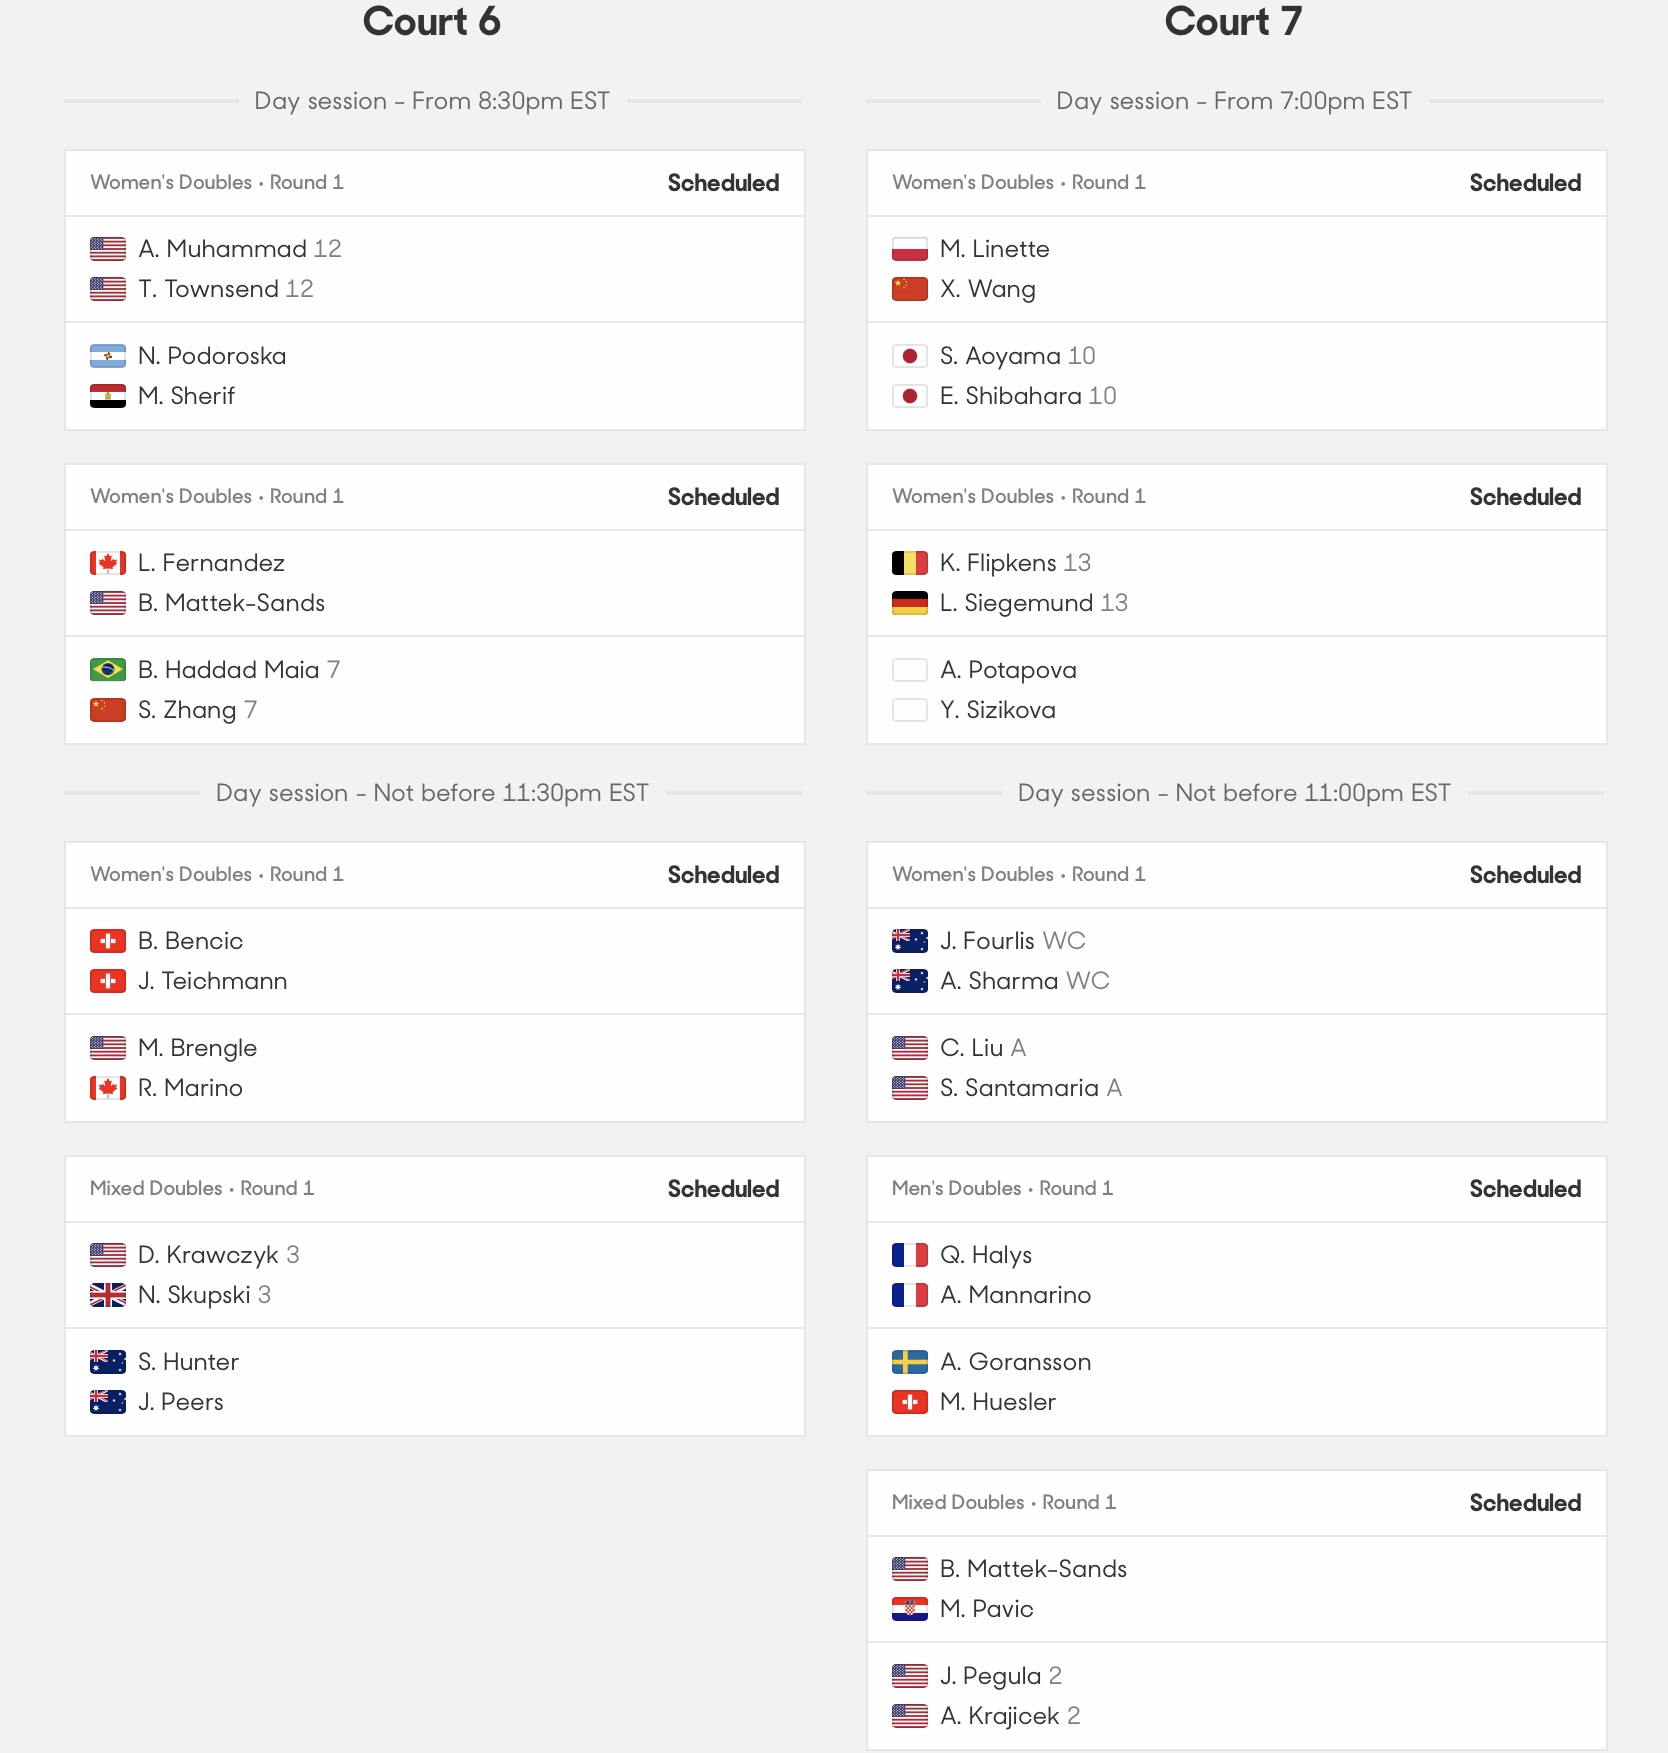This screenshot has height=1753, width=1668.
Task: Click the Germany flag next to L. Siegemund
Action: click(x=909, y=603)
